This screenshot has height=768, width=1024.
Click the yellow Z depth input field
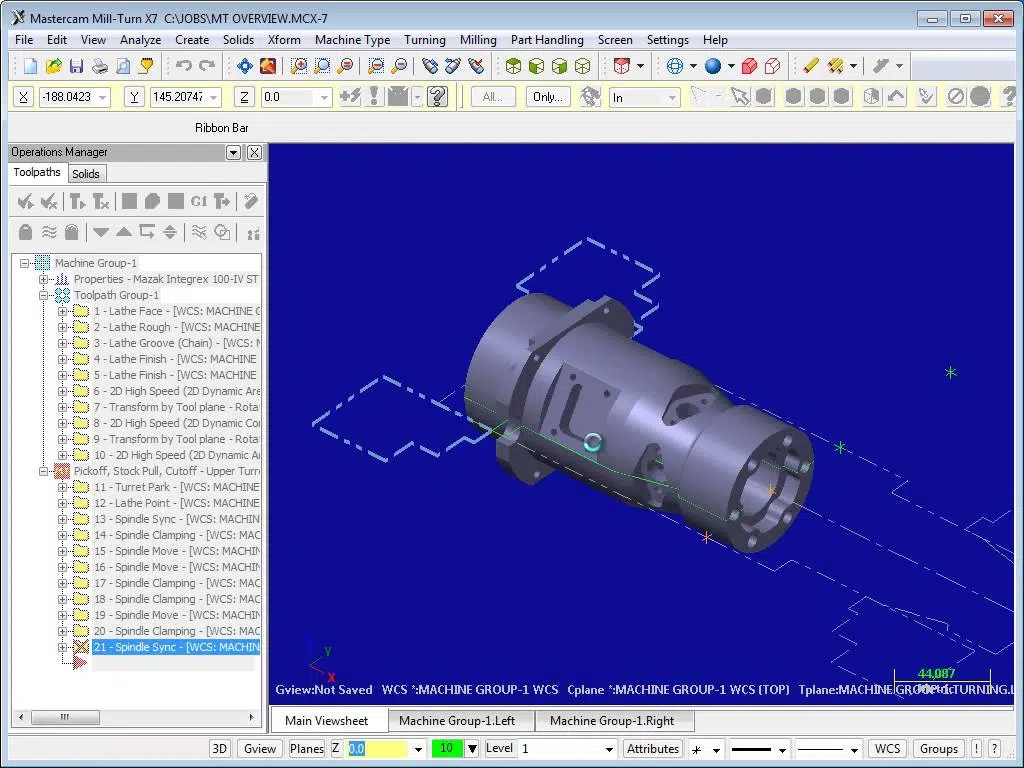pyautogui.click(x=377, y=748)
